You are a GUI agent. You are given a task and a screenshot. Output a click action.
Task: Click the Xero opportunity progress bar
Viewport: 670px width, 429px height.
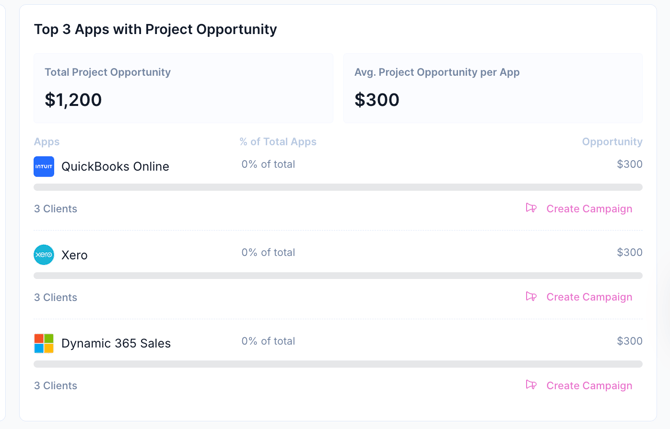click(338, 275)
